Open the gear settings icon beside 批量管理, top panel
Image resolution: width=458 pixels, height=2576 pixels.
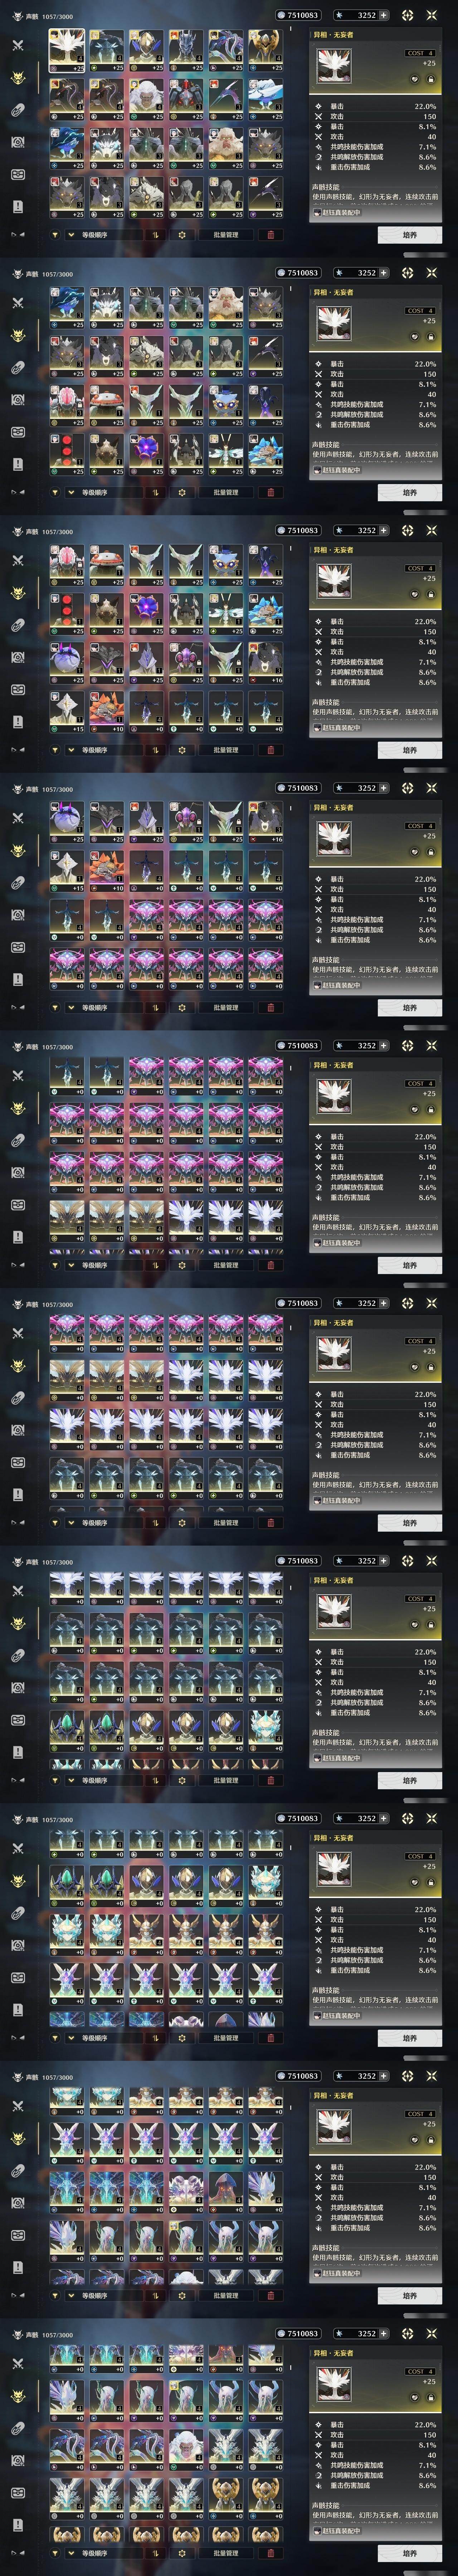pos(182,235)
